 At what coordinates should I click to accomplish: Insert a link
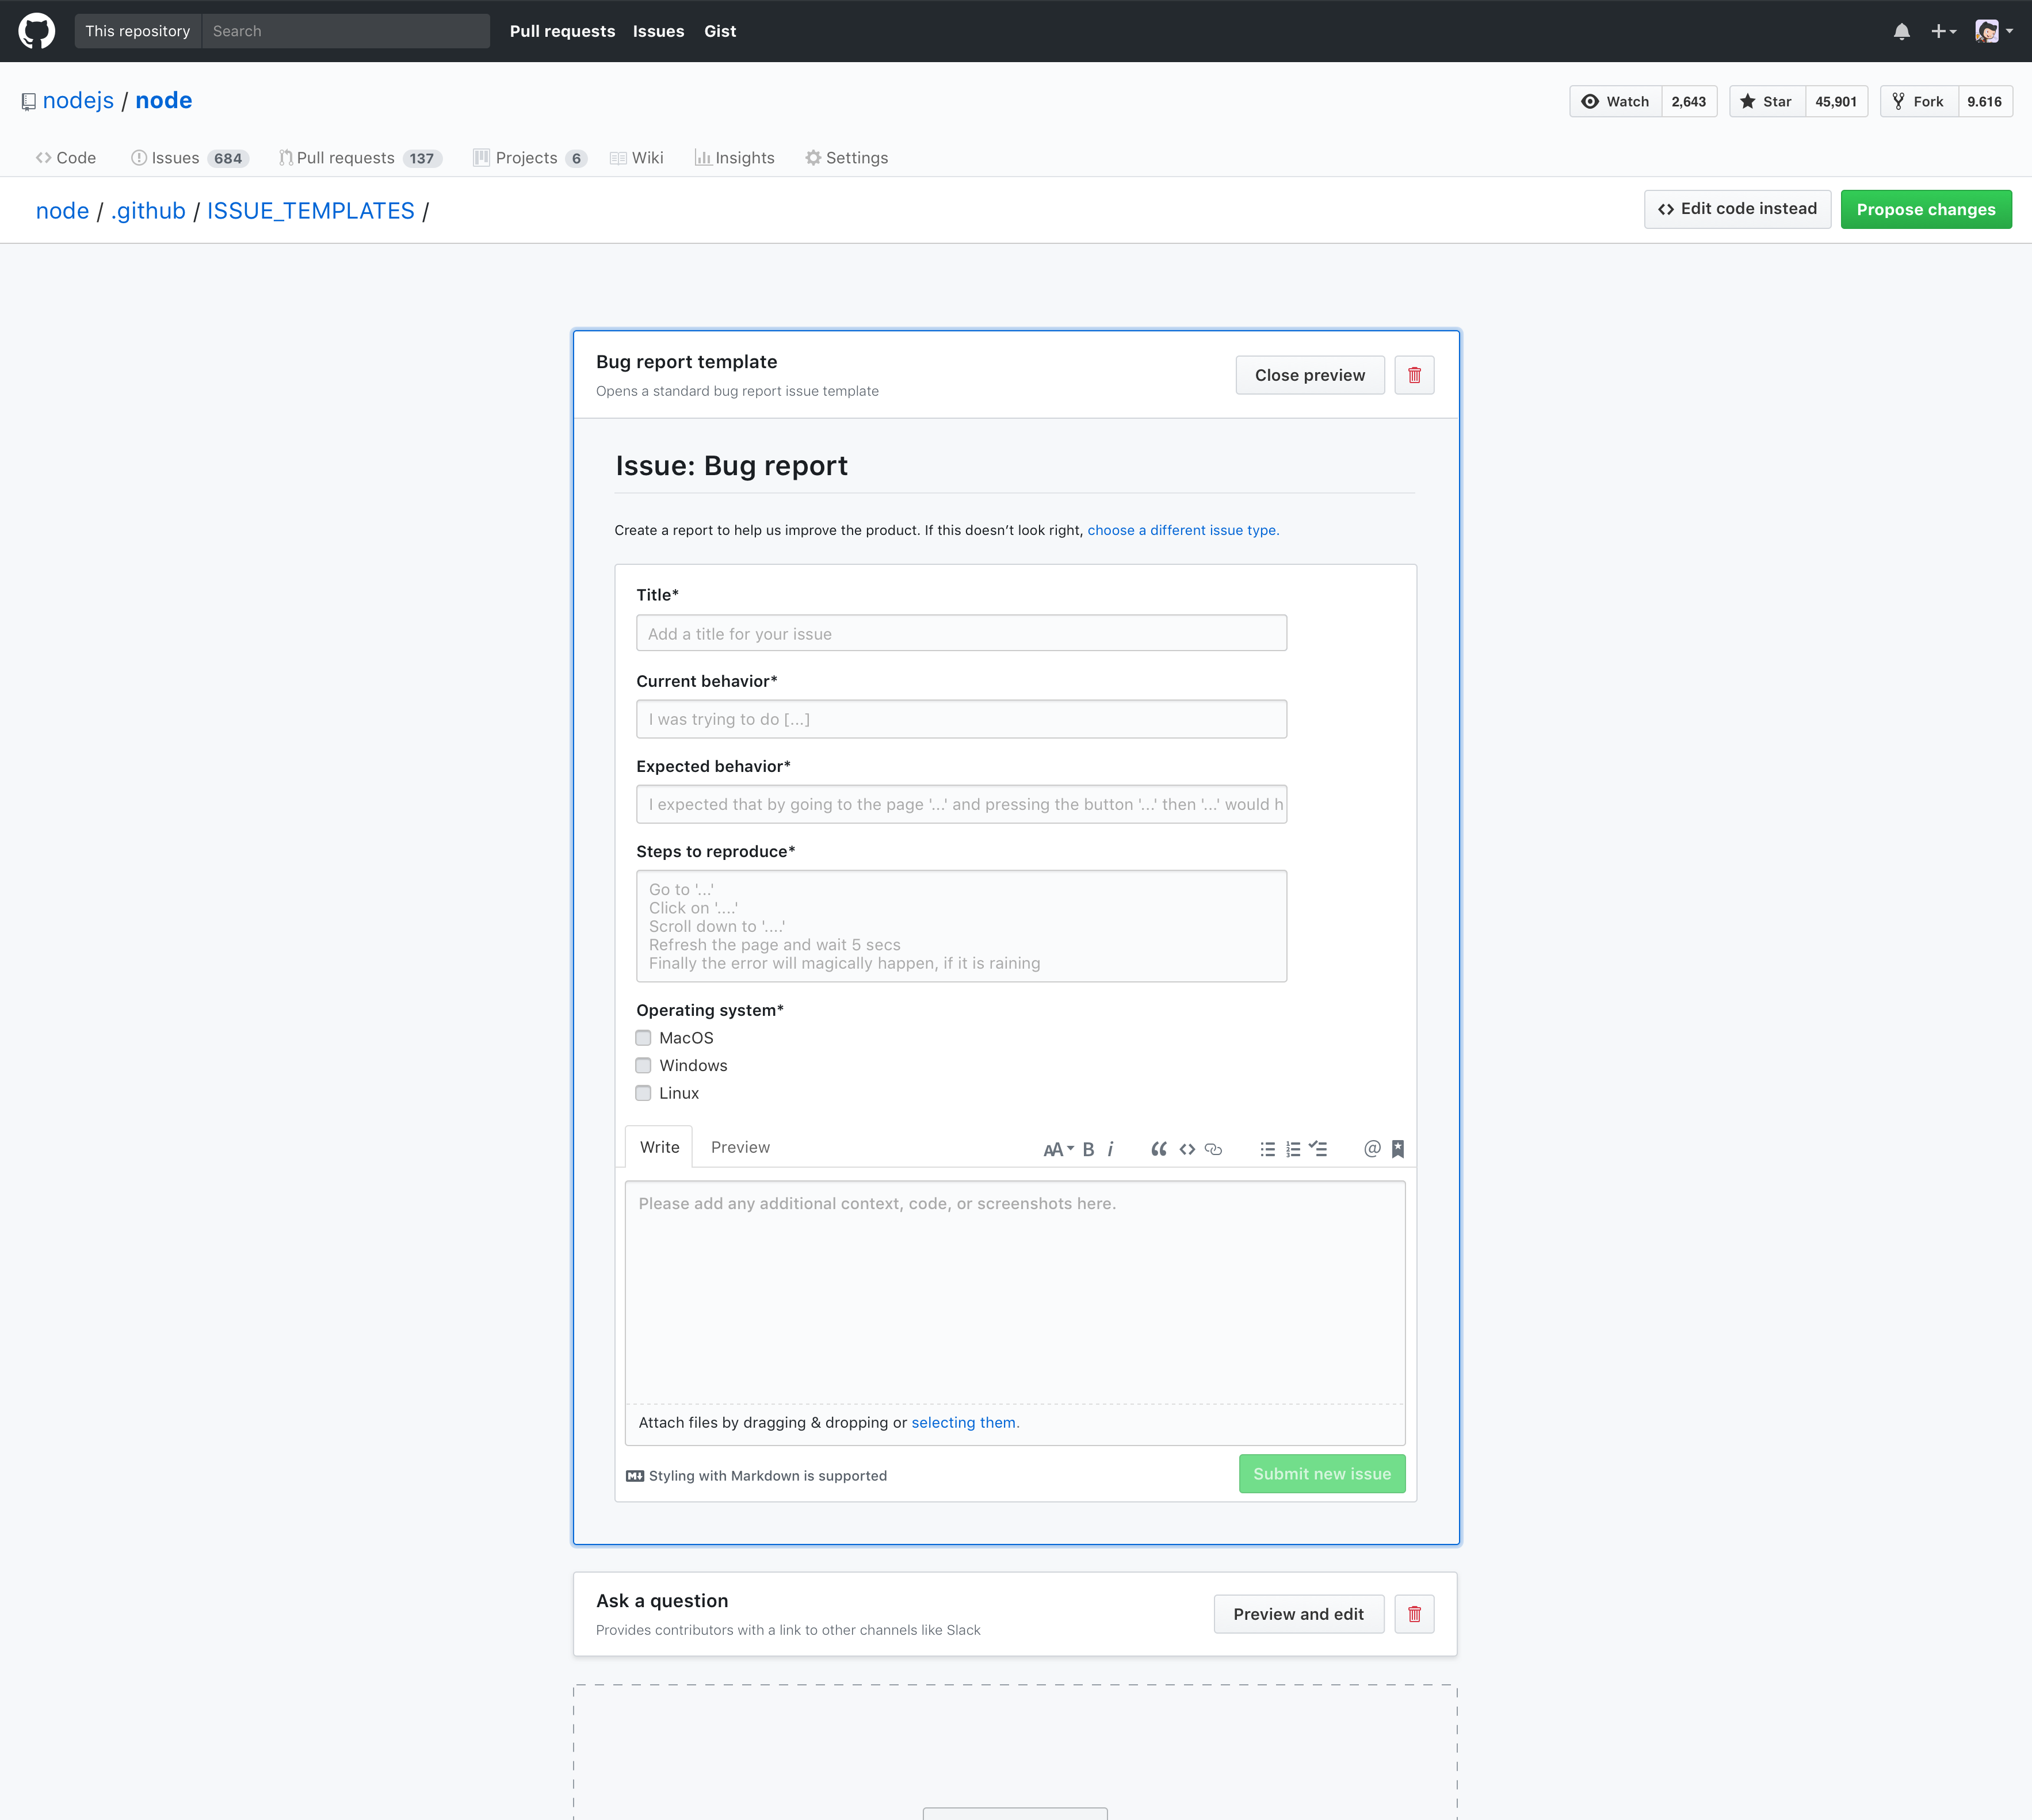point(1214,1149)
